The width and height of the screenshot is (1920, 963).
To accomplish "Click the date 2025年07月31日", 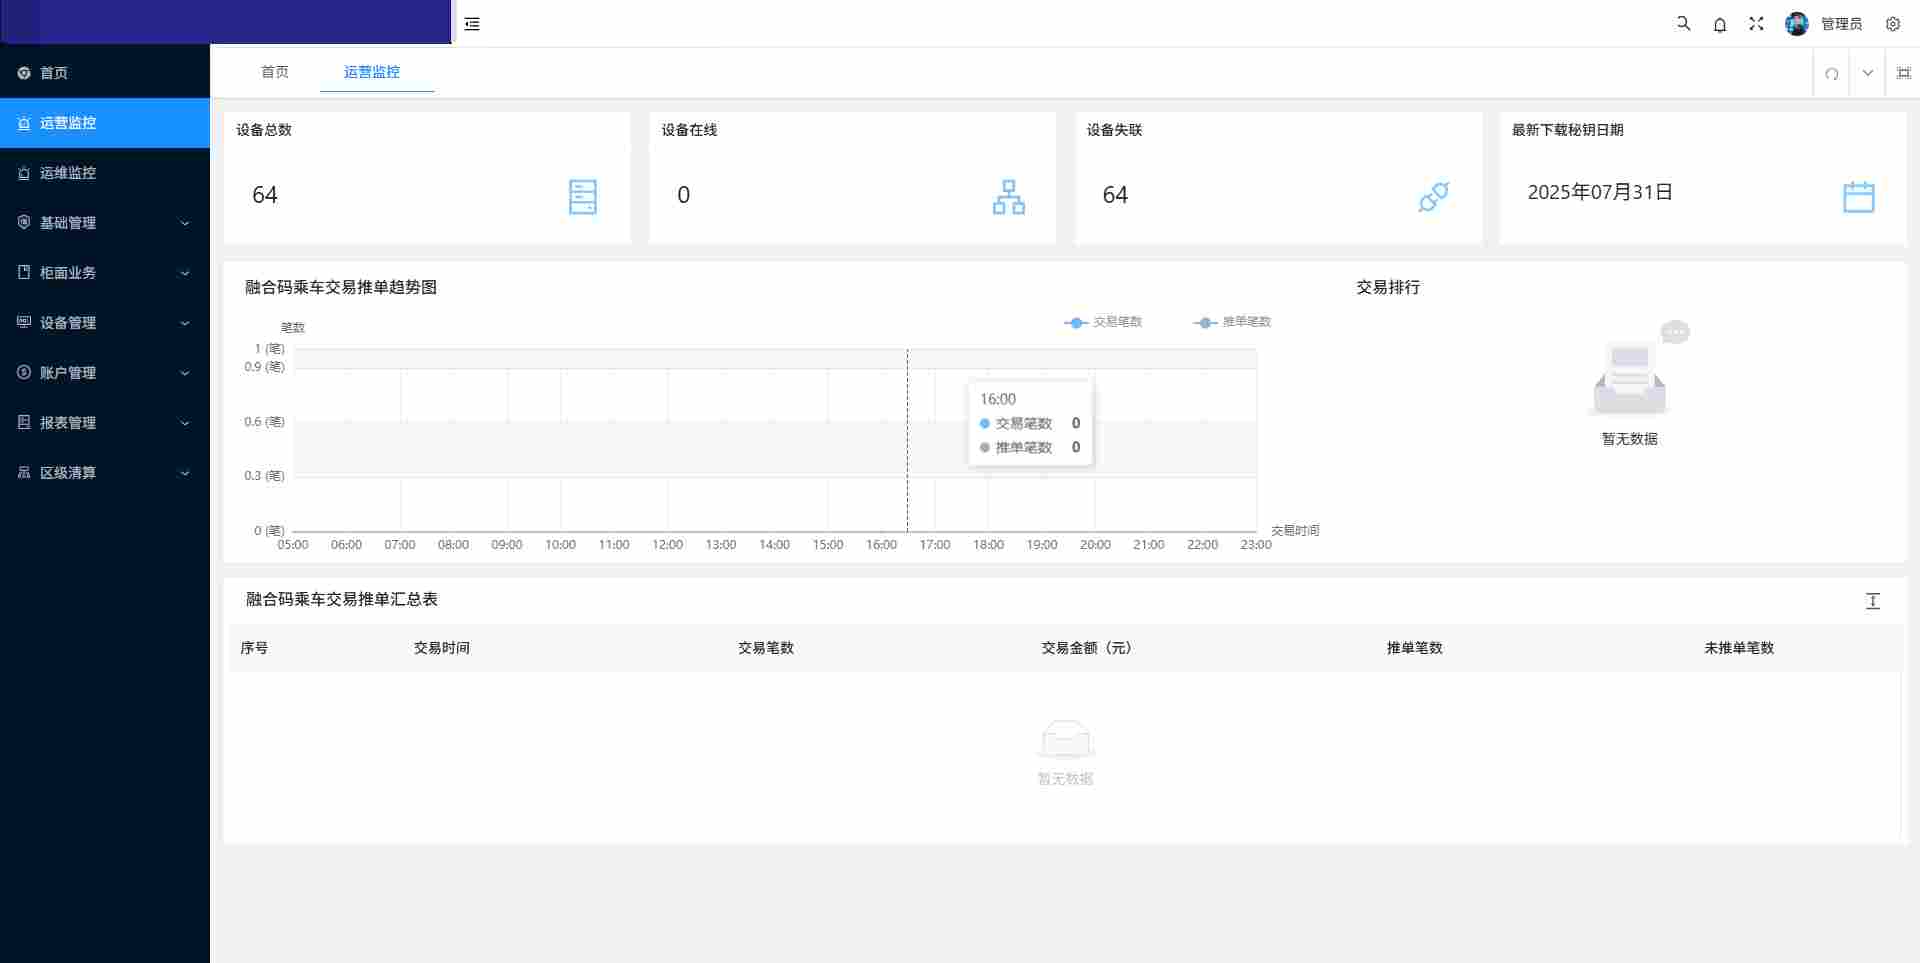I will click(1600, 192).
